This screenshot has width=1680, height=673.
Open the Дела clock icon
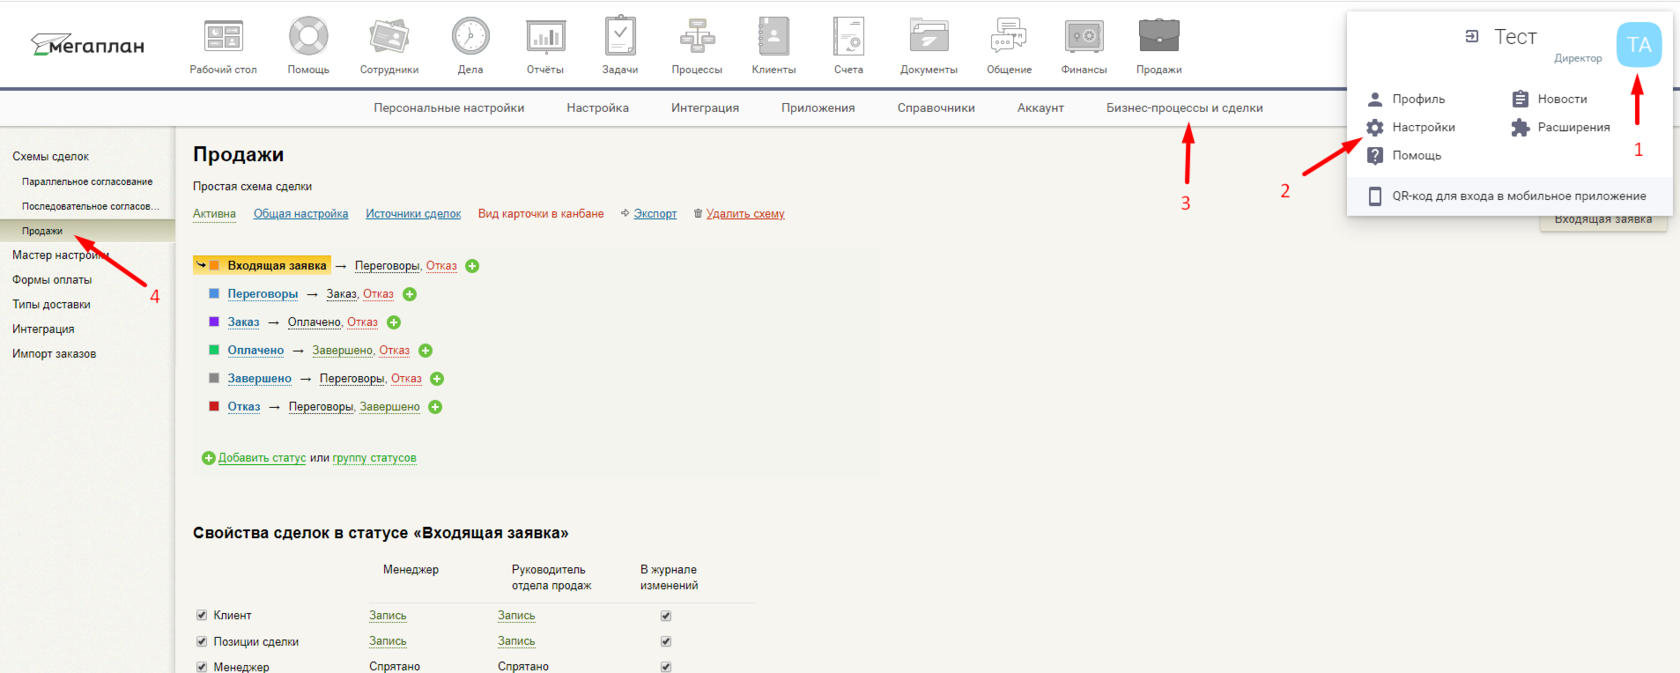[x=470, y=37]
